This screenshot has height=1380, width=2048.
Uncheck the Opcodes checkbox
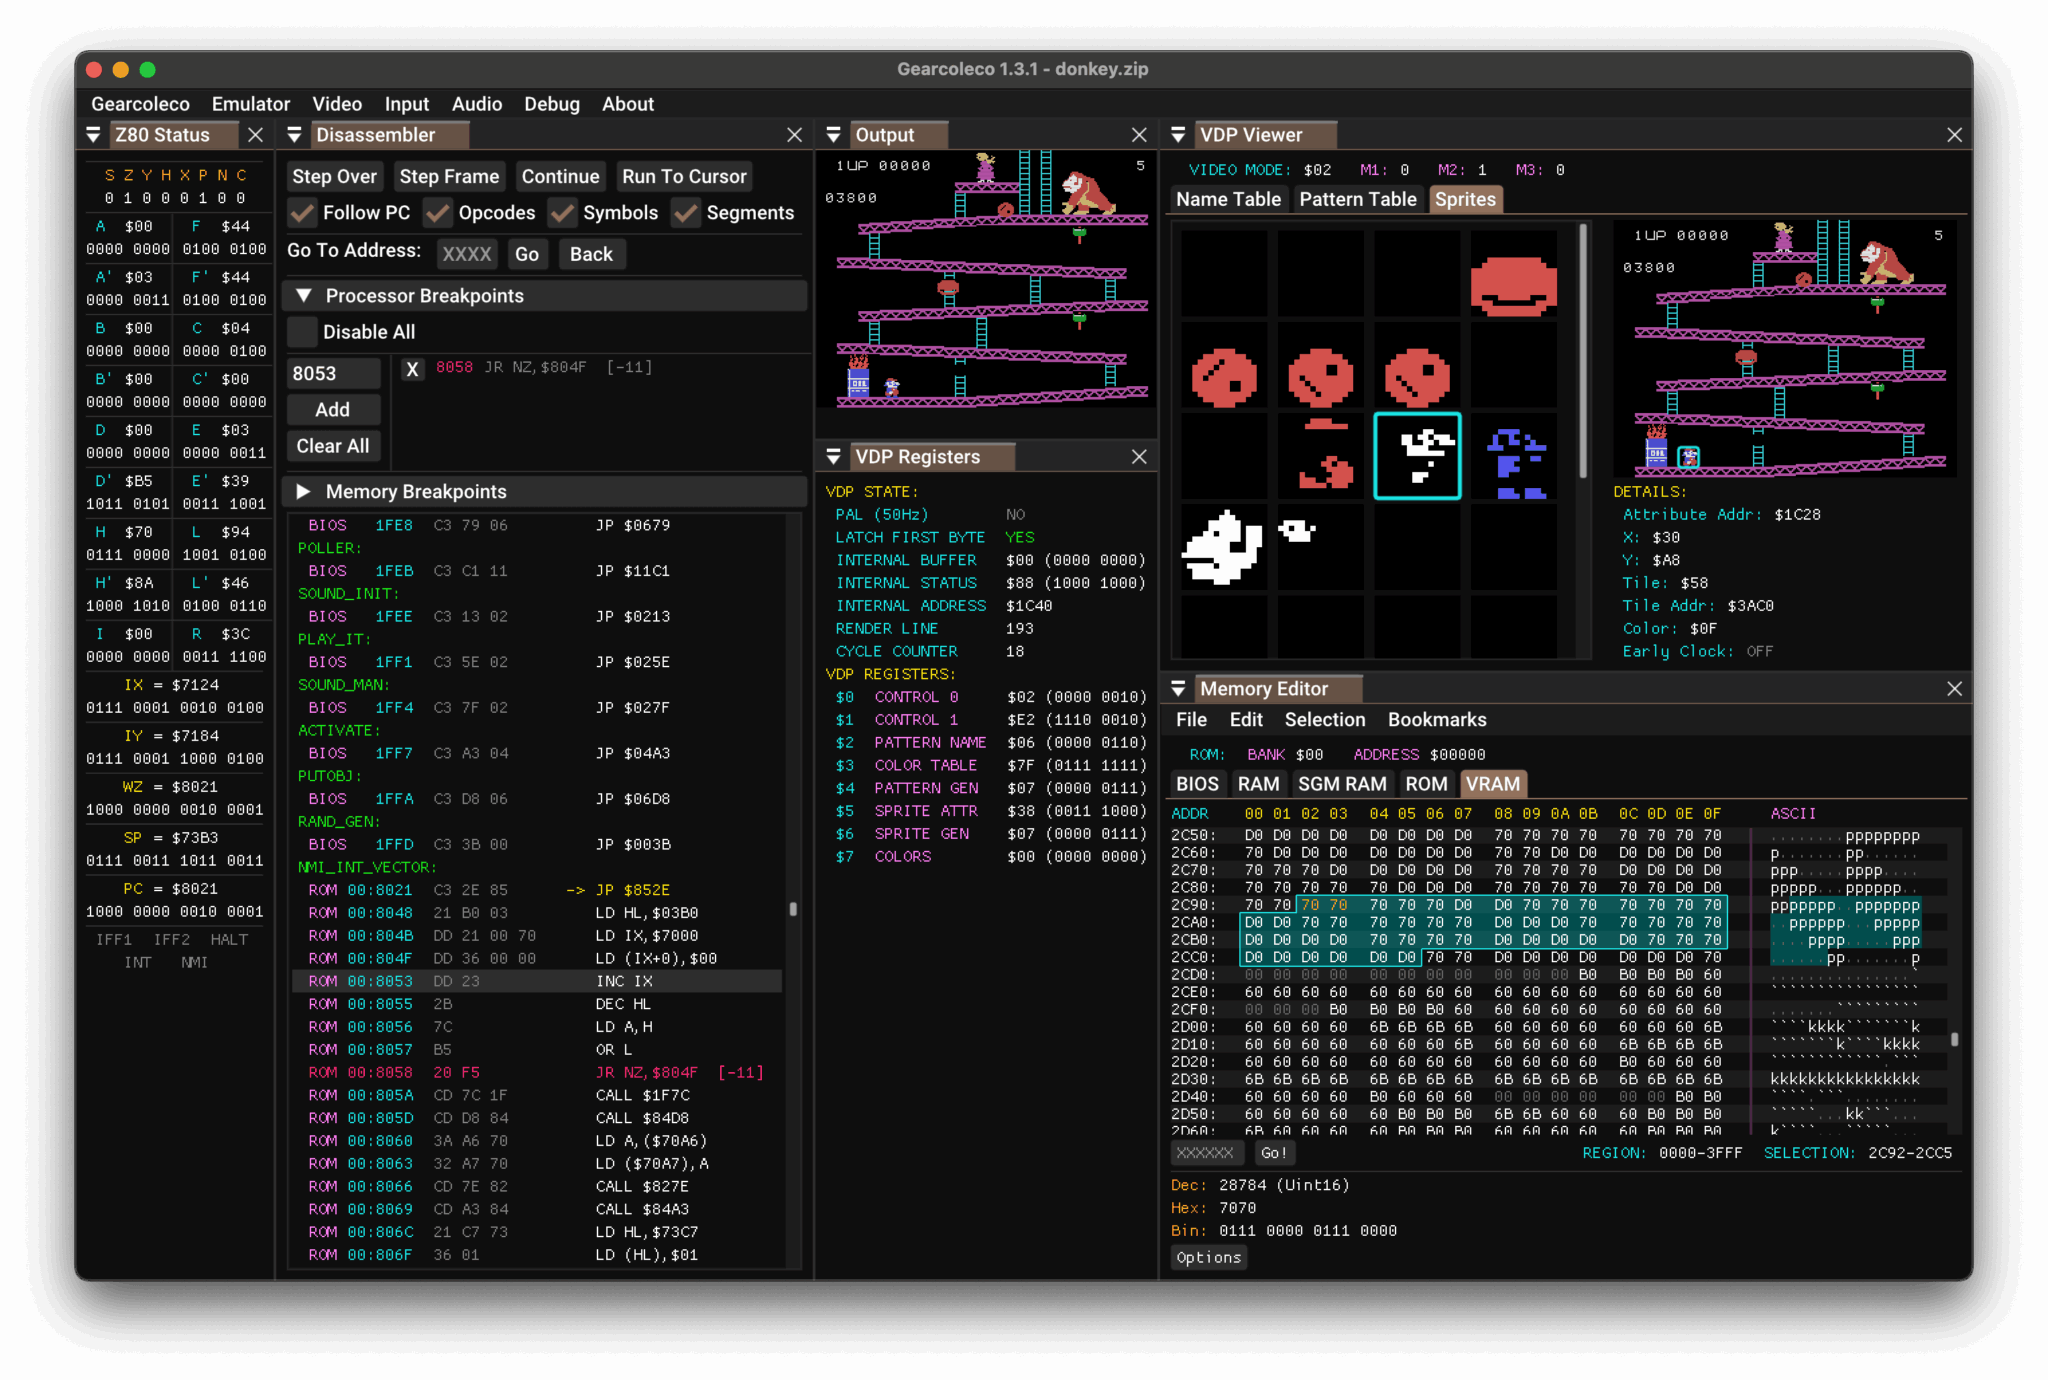click(437, 212)
